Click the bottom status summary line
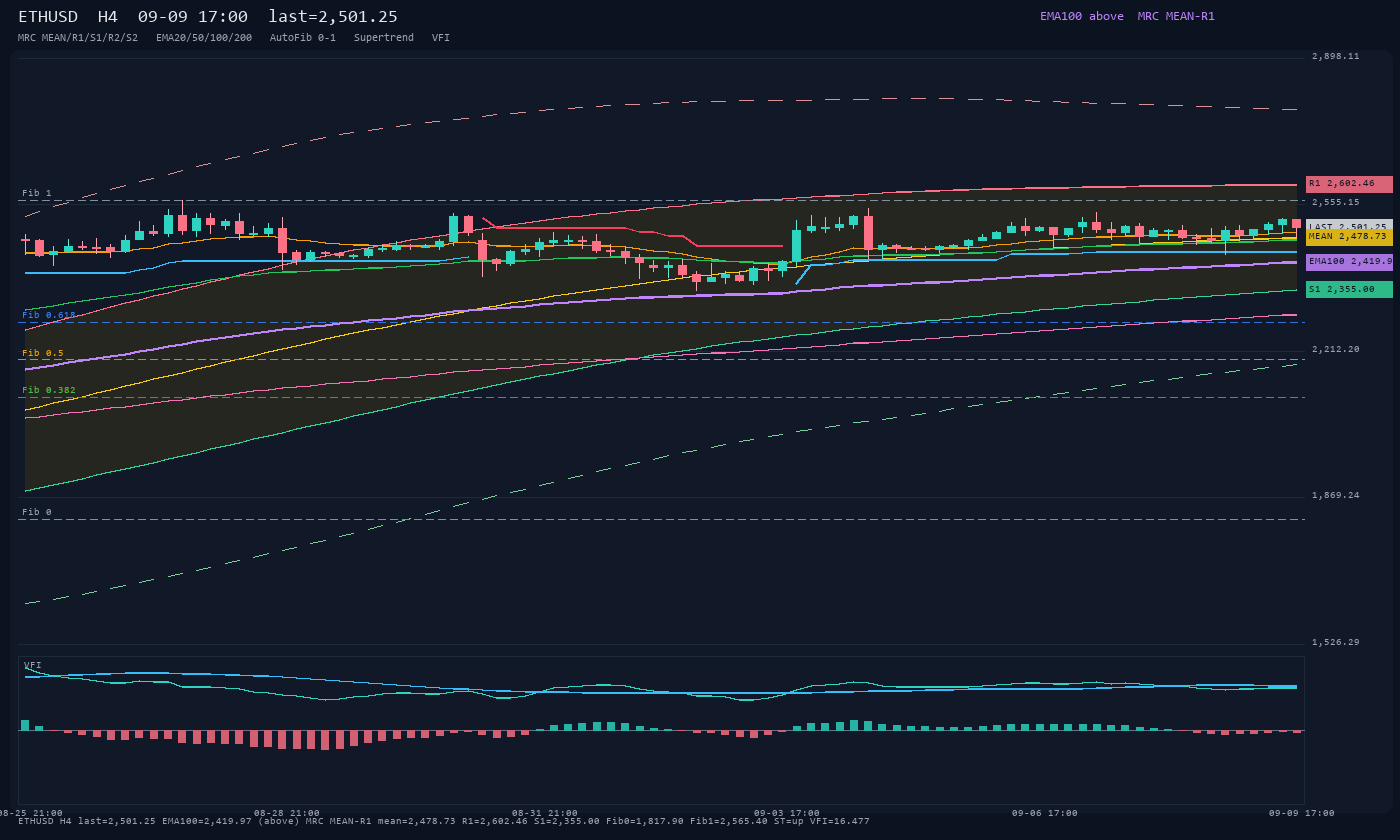Screen dimensions: 1400x840 pyautogui.click(x=444, y=822)
